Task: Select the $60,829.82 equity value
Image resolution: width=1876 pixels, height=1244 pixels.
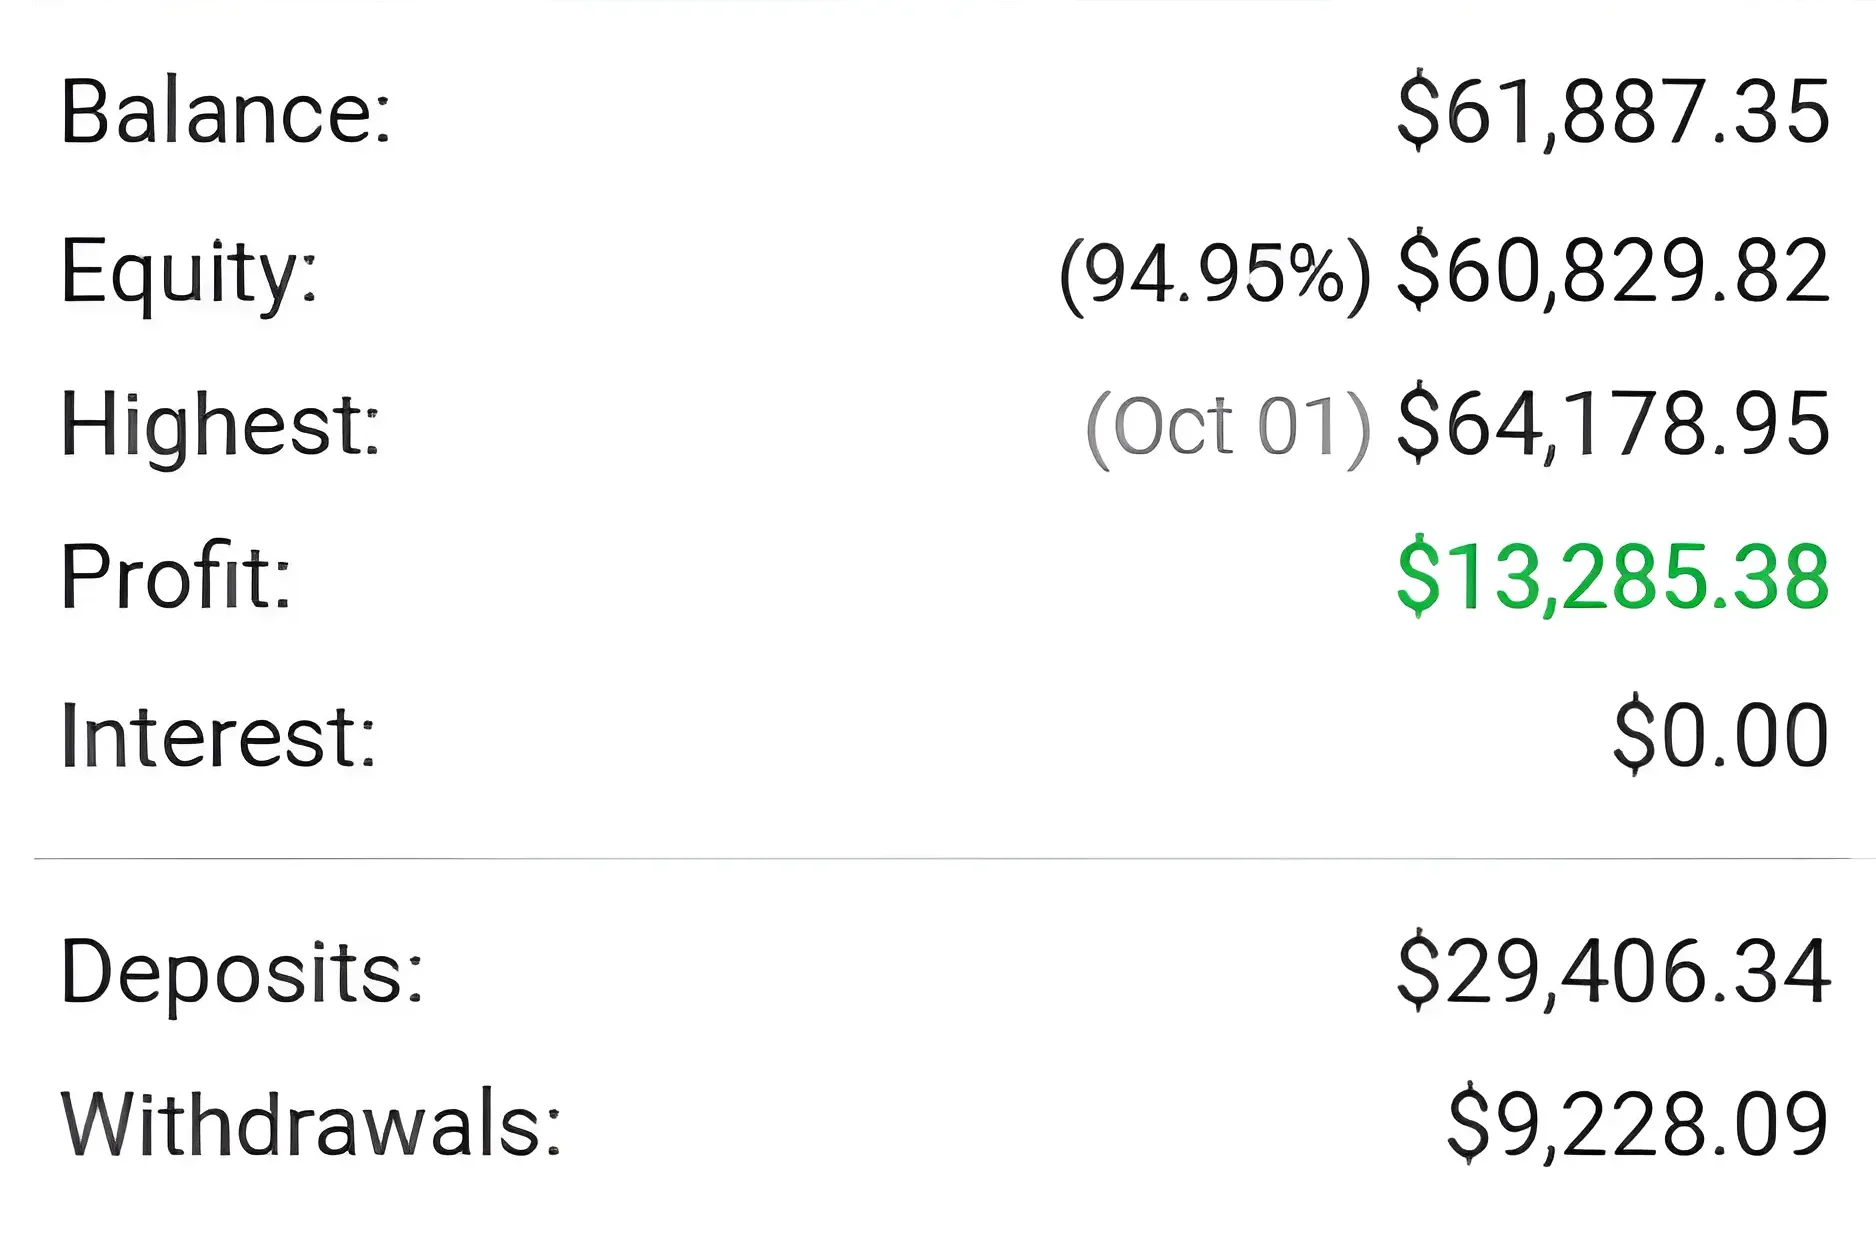Action: (1613, 272)
